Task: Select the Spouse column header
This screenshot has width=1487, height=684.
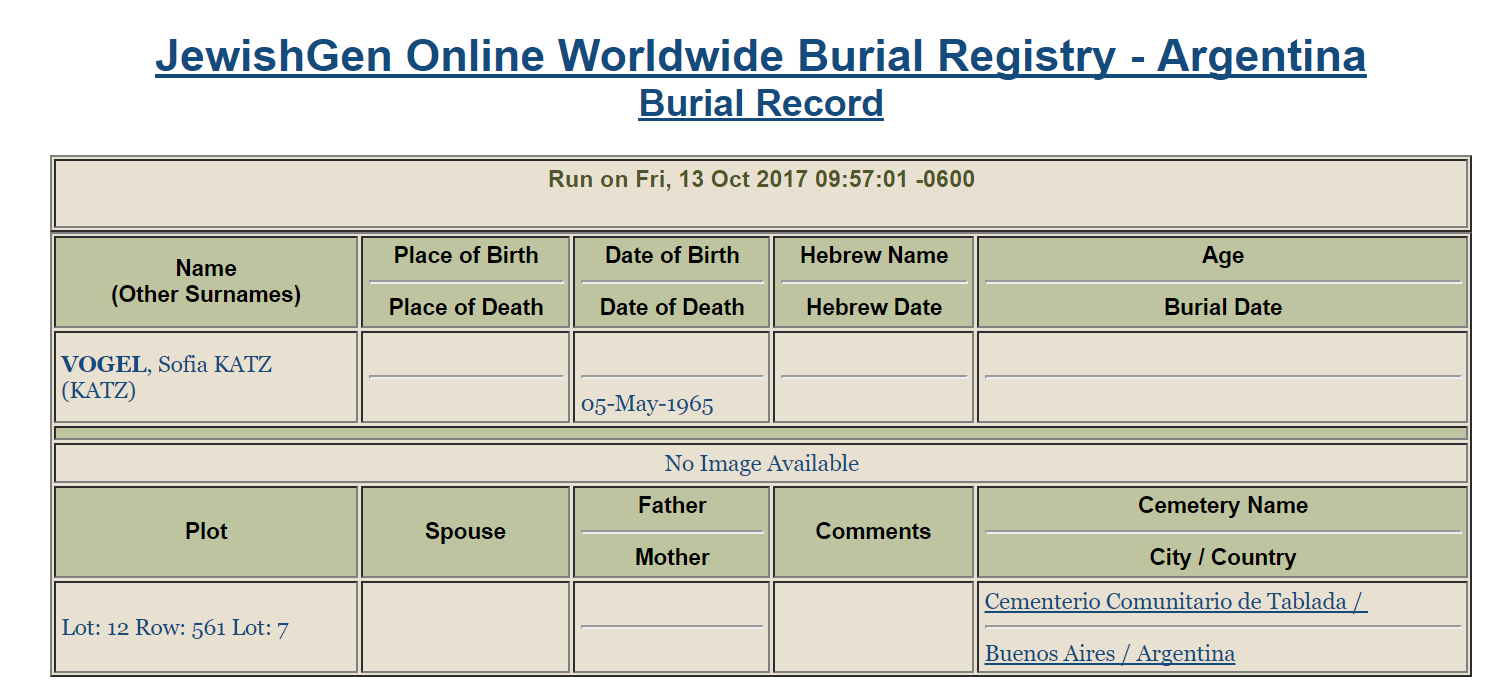Action: [x=465, y=532]
